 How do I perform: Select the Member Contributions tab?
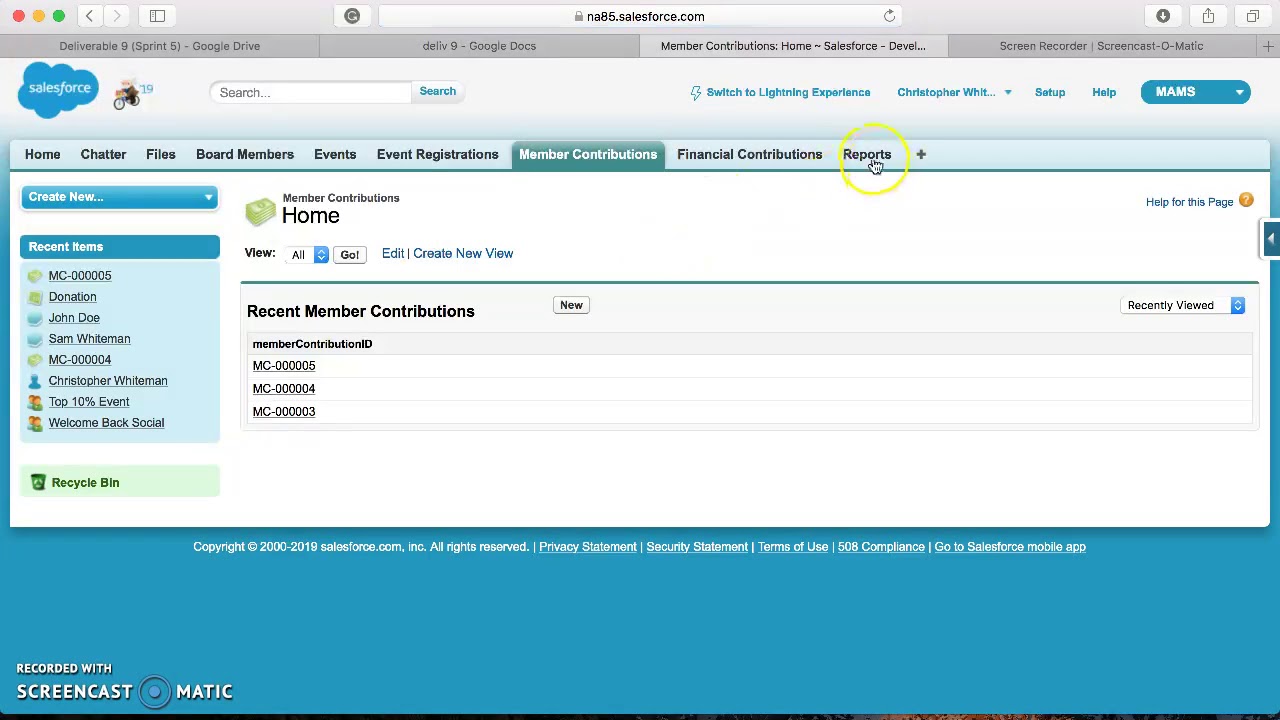pyautogui.click(x=588, y=155)
